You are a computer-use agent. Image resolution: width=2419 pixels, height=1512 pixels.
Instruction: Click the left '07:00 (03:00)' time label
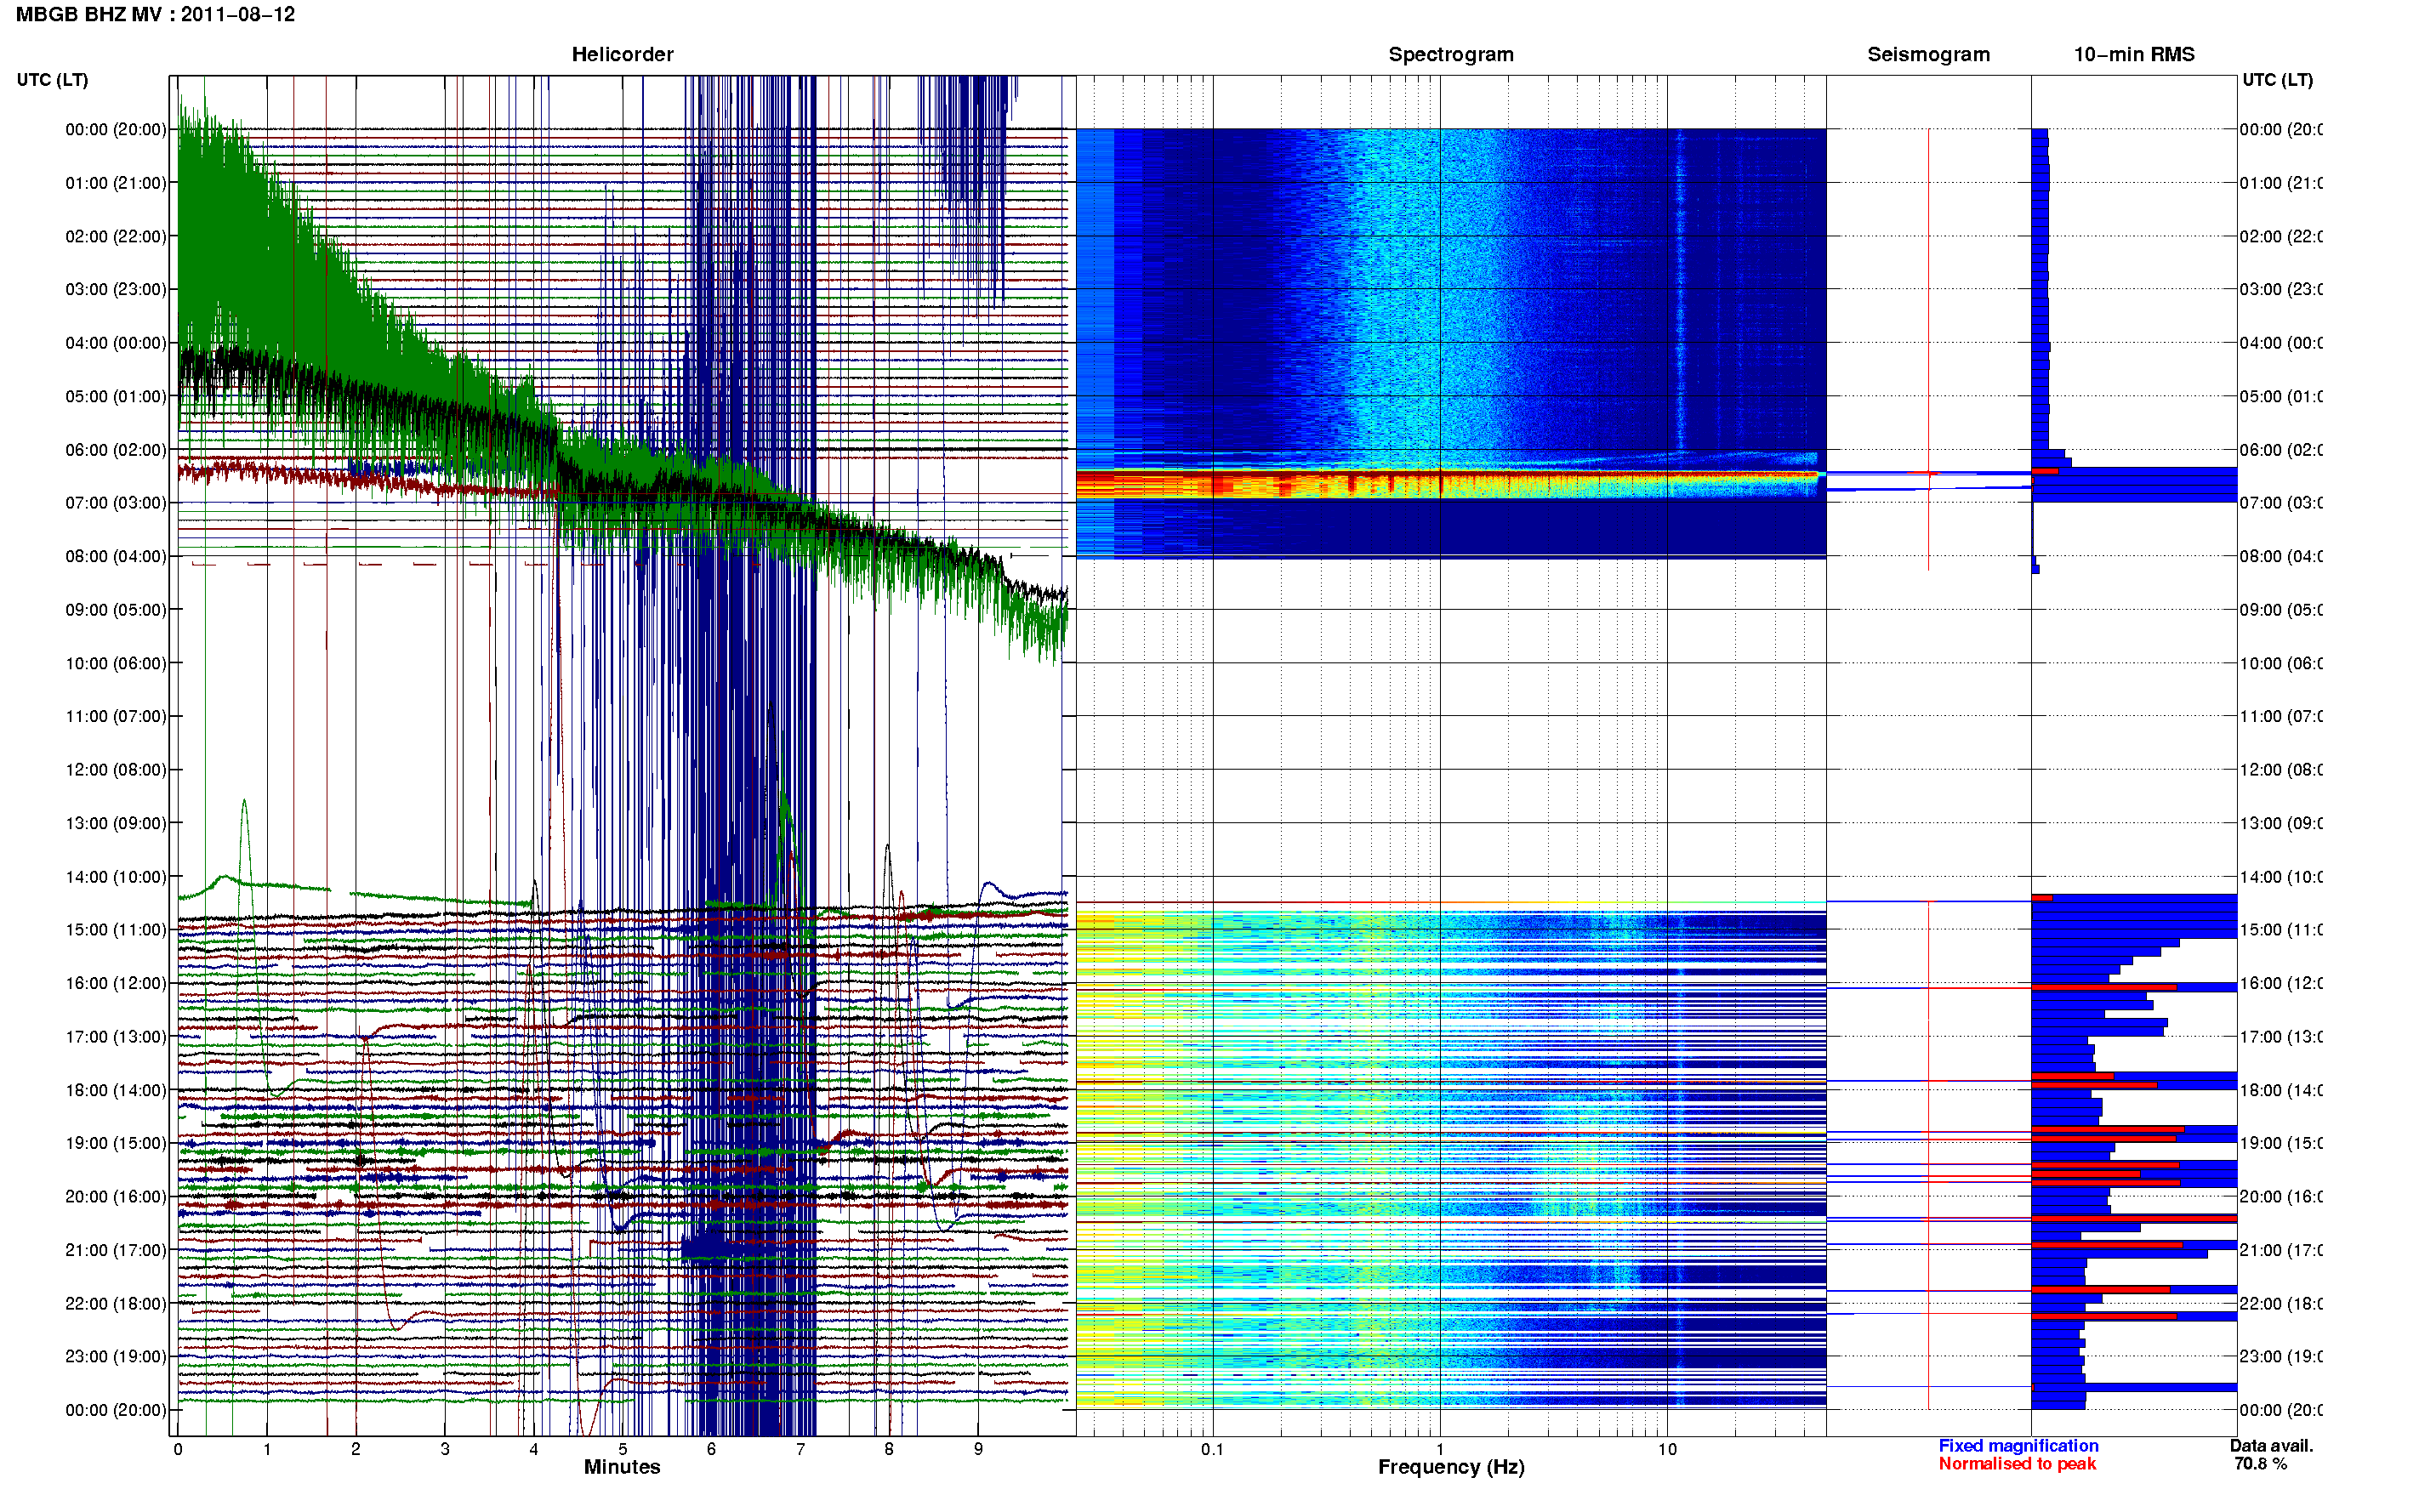tap(115, 502)
